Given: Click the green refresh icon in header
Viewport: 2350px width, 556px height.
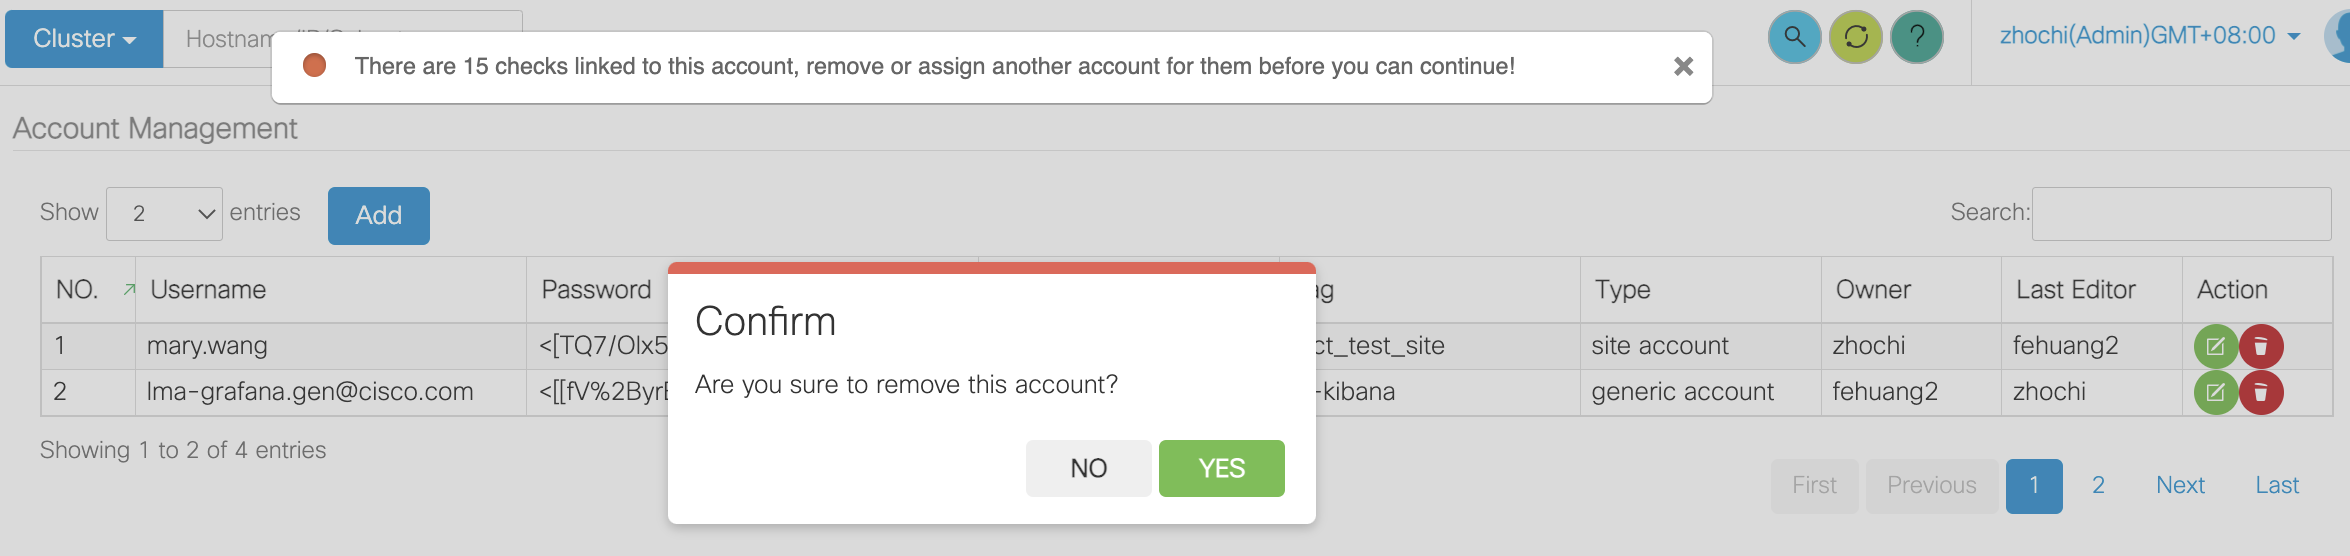Looking at the screenshot, I should point(1856,37).
